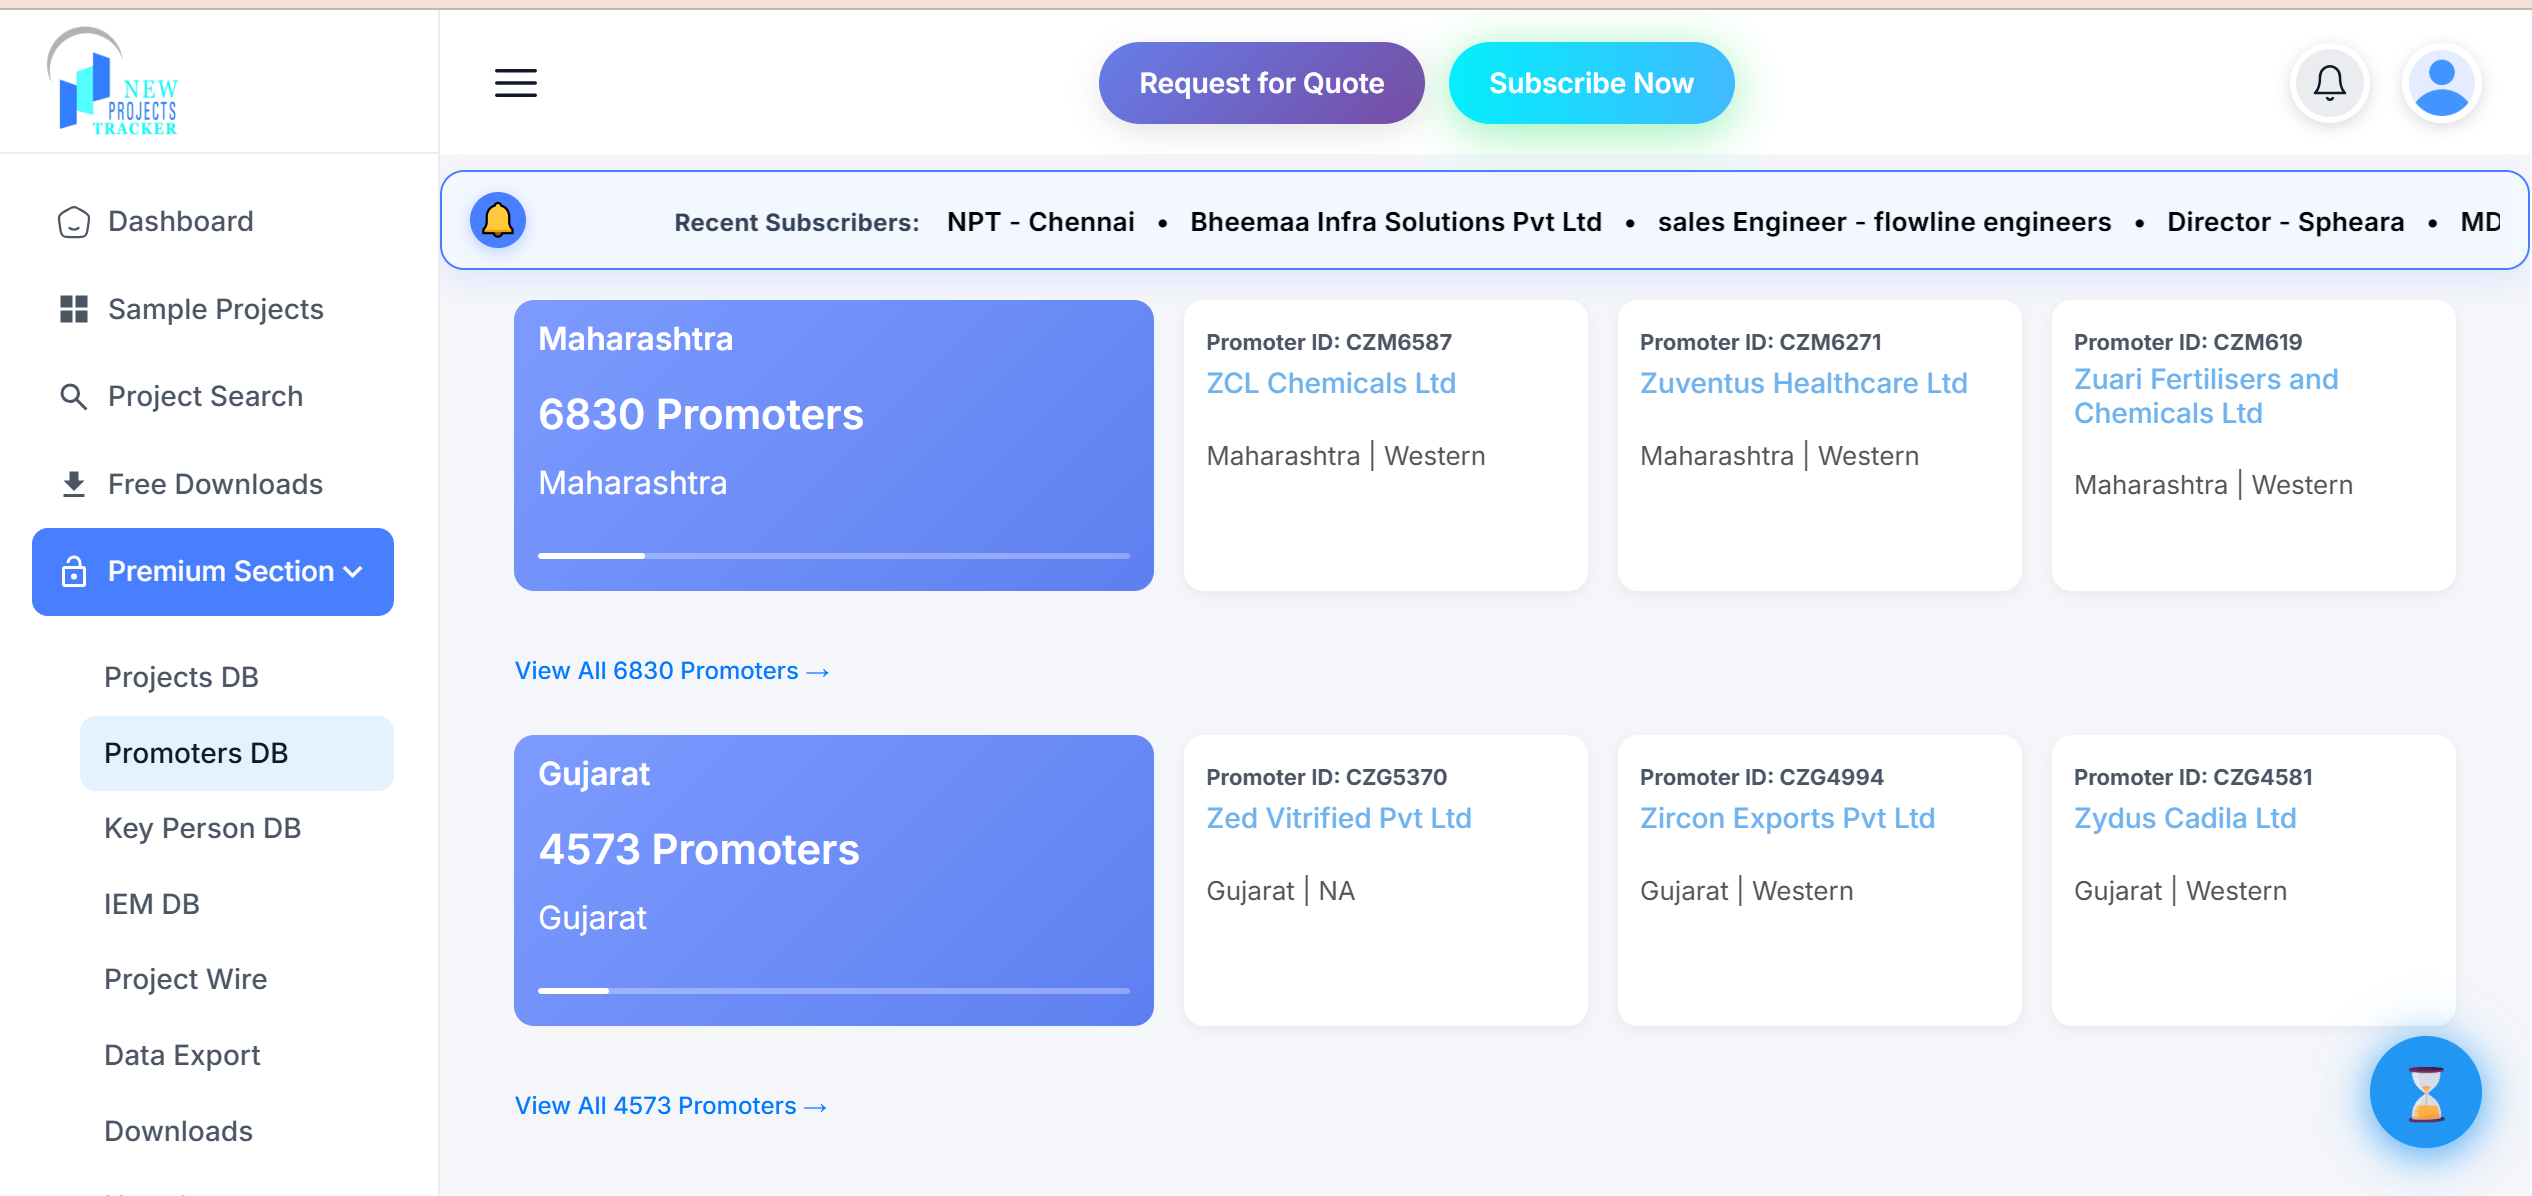Open the hourglass floating button
The image size is (2532, 1196).
2425,1092
